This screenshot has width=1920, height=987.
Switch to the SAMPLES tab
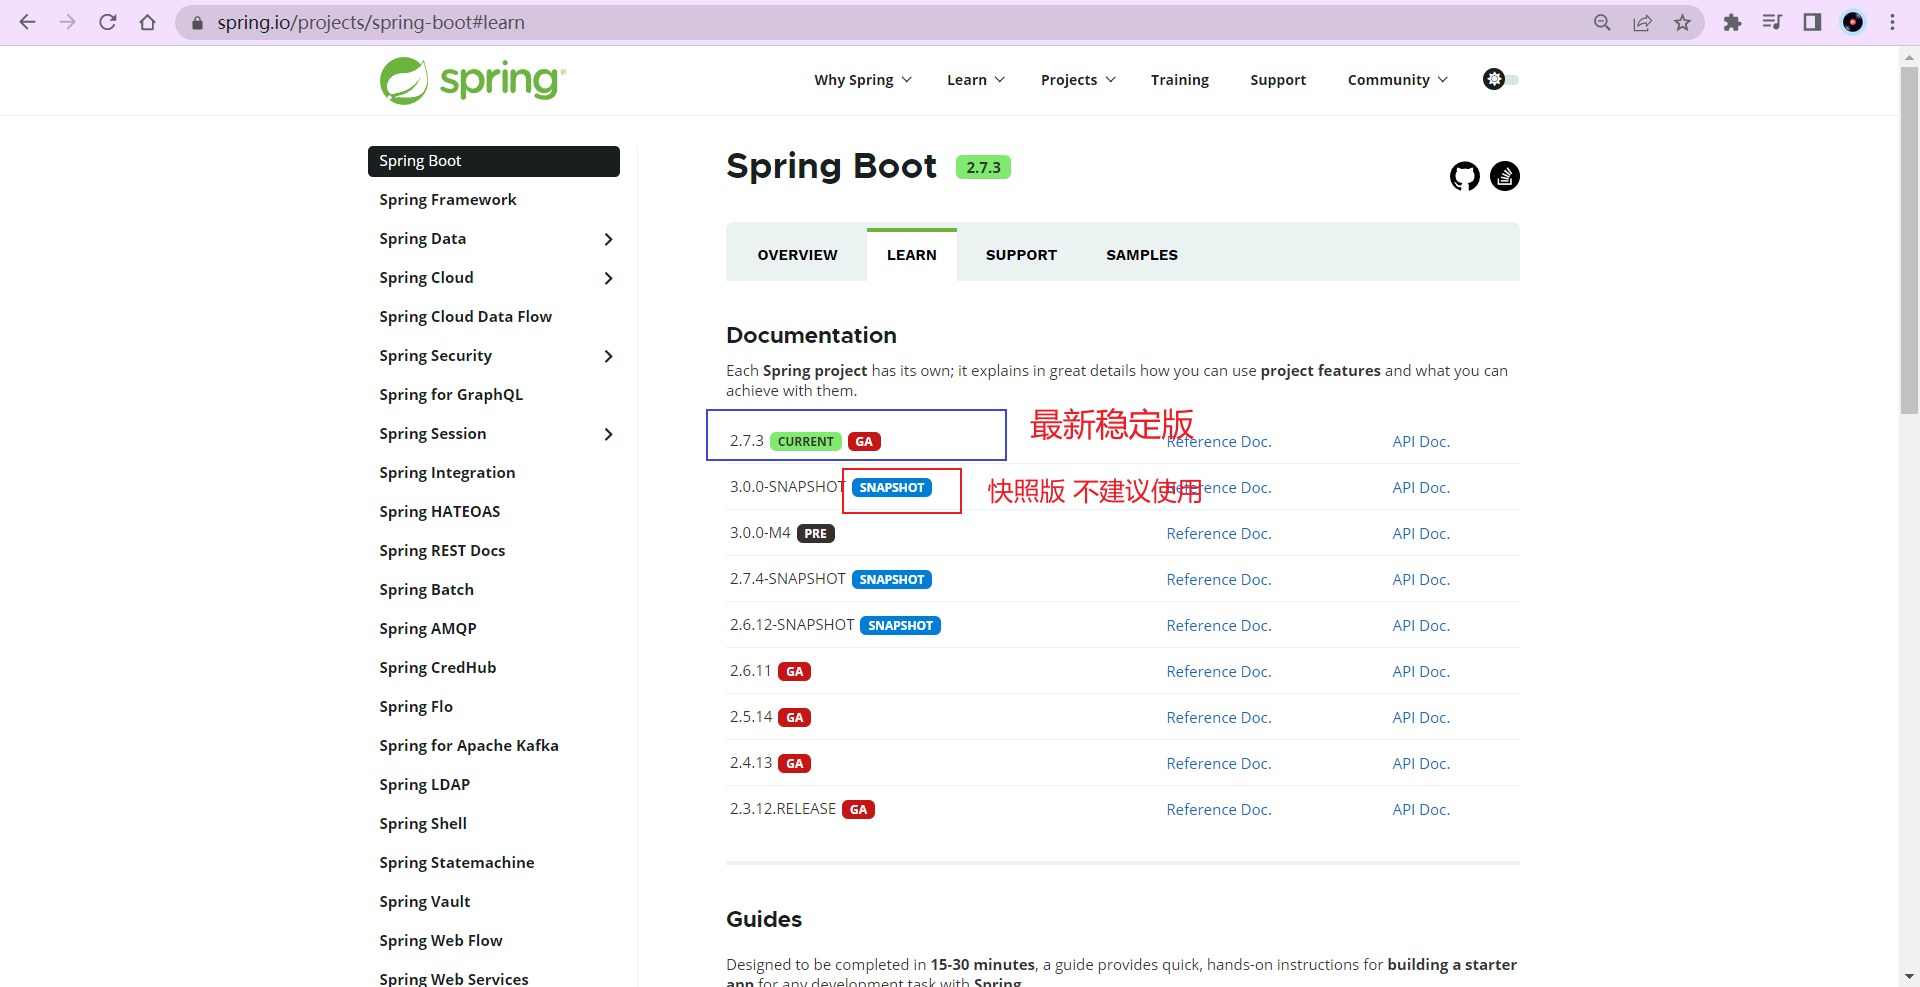[x=1142, y=255]
